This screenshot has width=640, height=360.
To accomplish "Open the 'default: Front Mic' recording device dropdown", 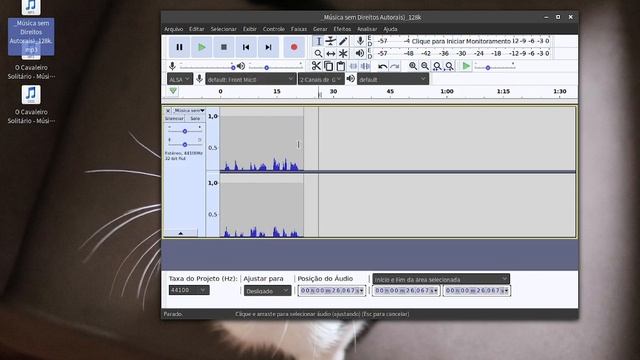I will coord(251,79).
